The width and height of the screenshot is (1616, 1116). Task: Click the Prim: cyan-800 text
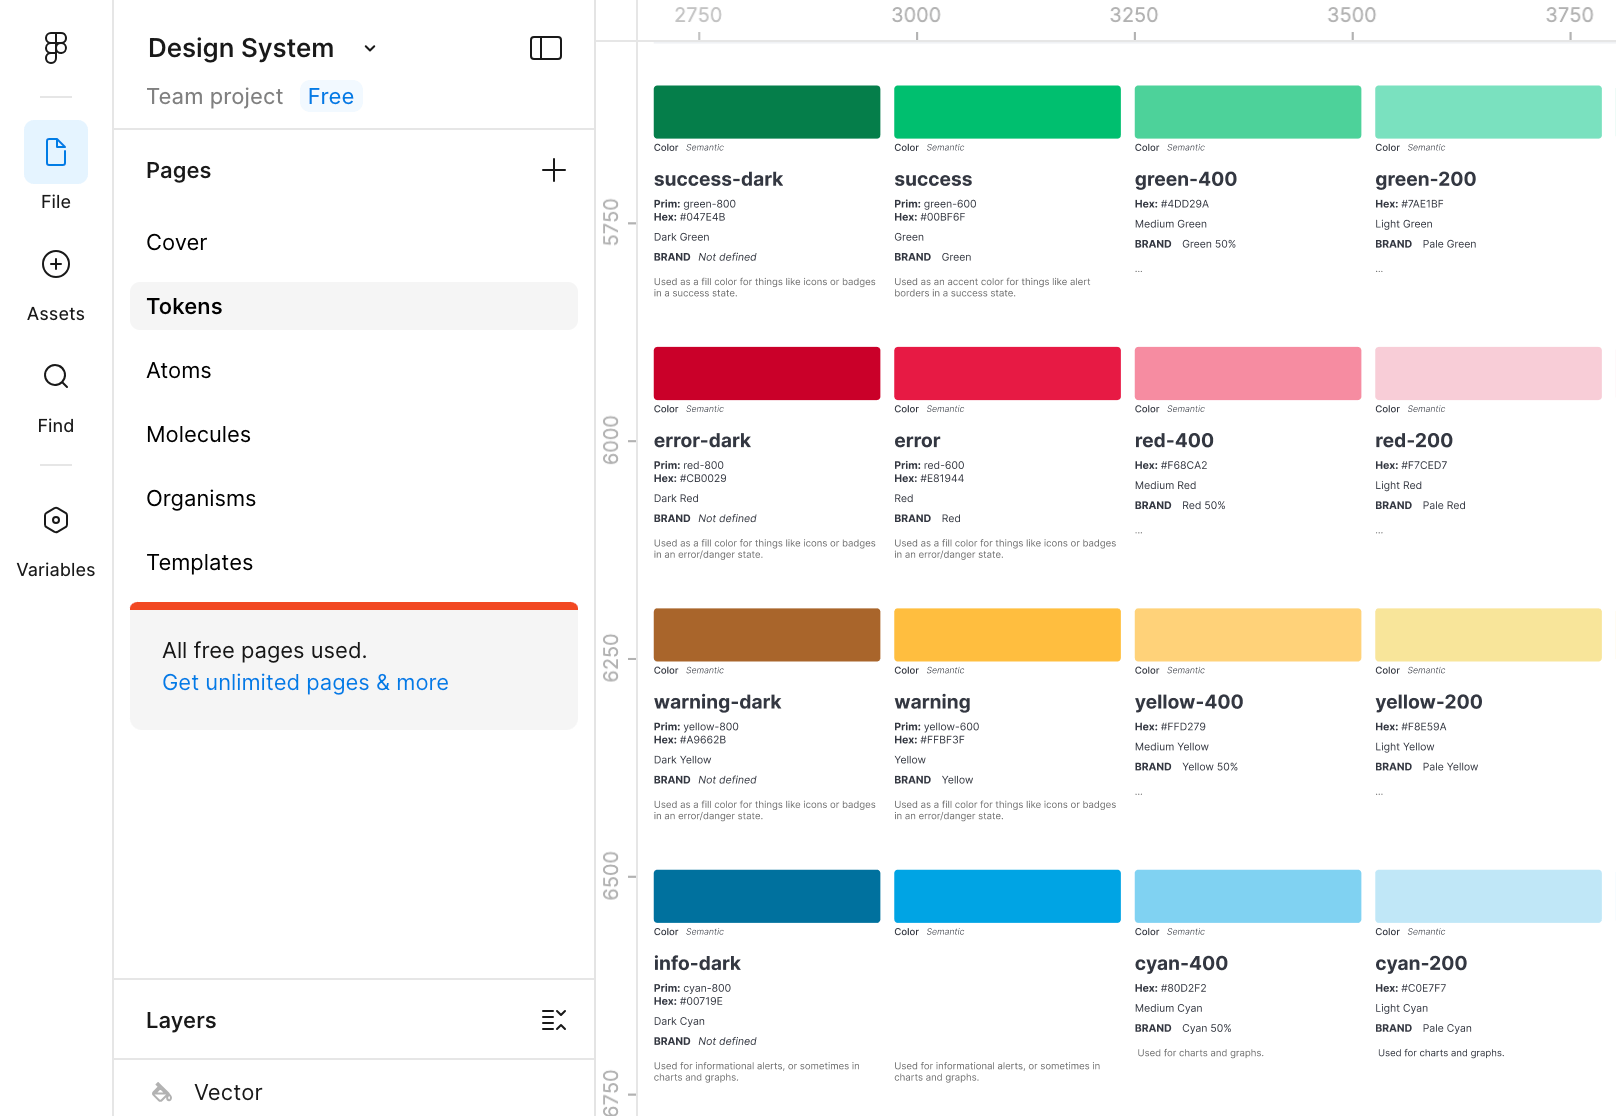(692, 988)
